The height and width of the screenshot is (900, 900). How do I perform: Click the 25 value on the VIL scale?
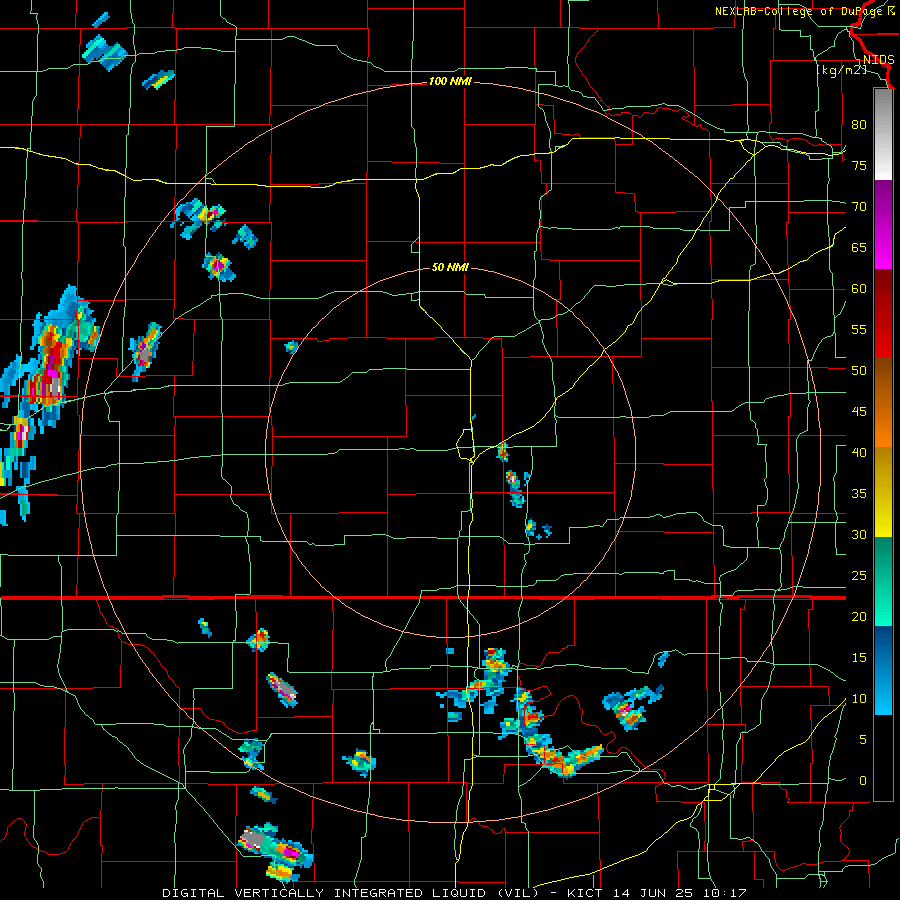859,575
